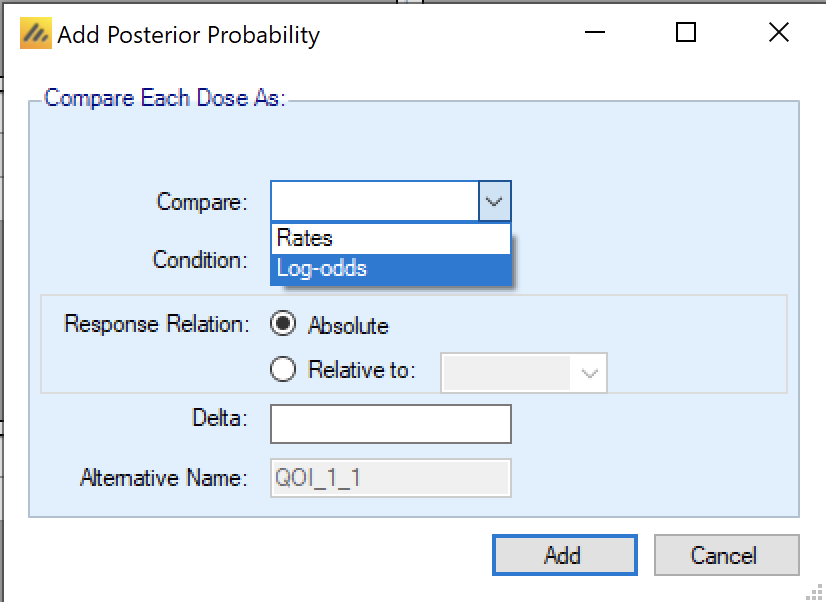Click inside the Compare combo box field
Image resolution: width=826 pixels, height=602 pixels.
pos(375,201)
